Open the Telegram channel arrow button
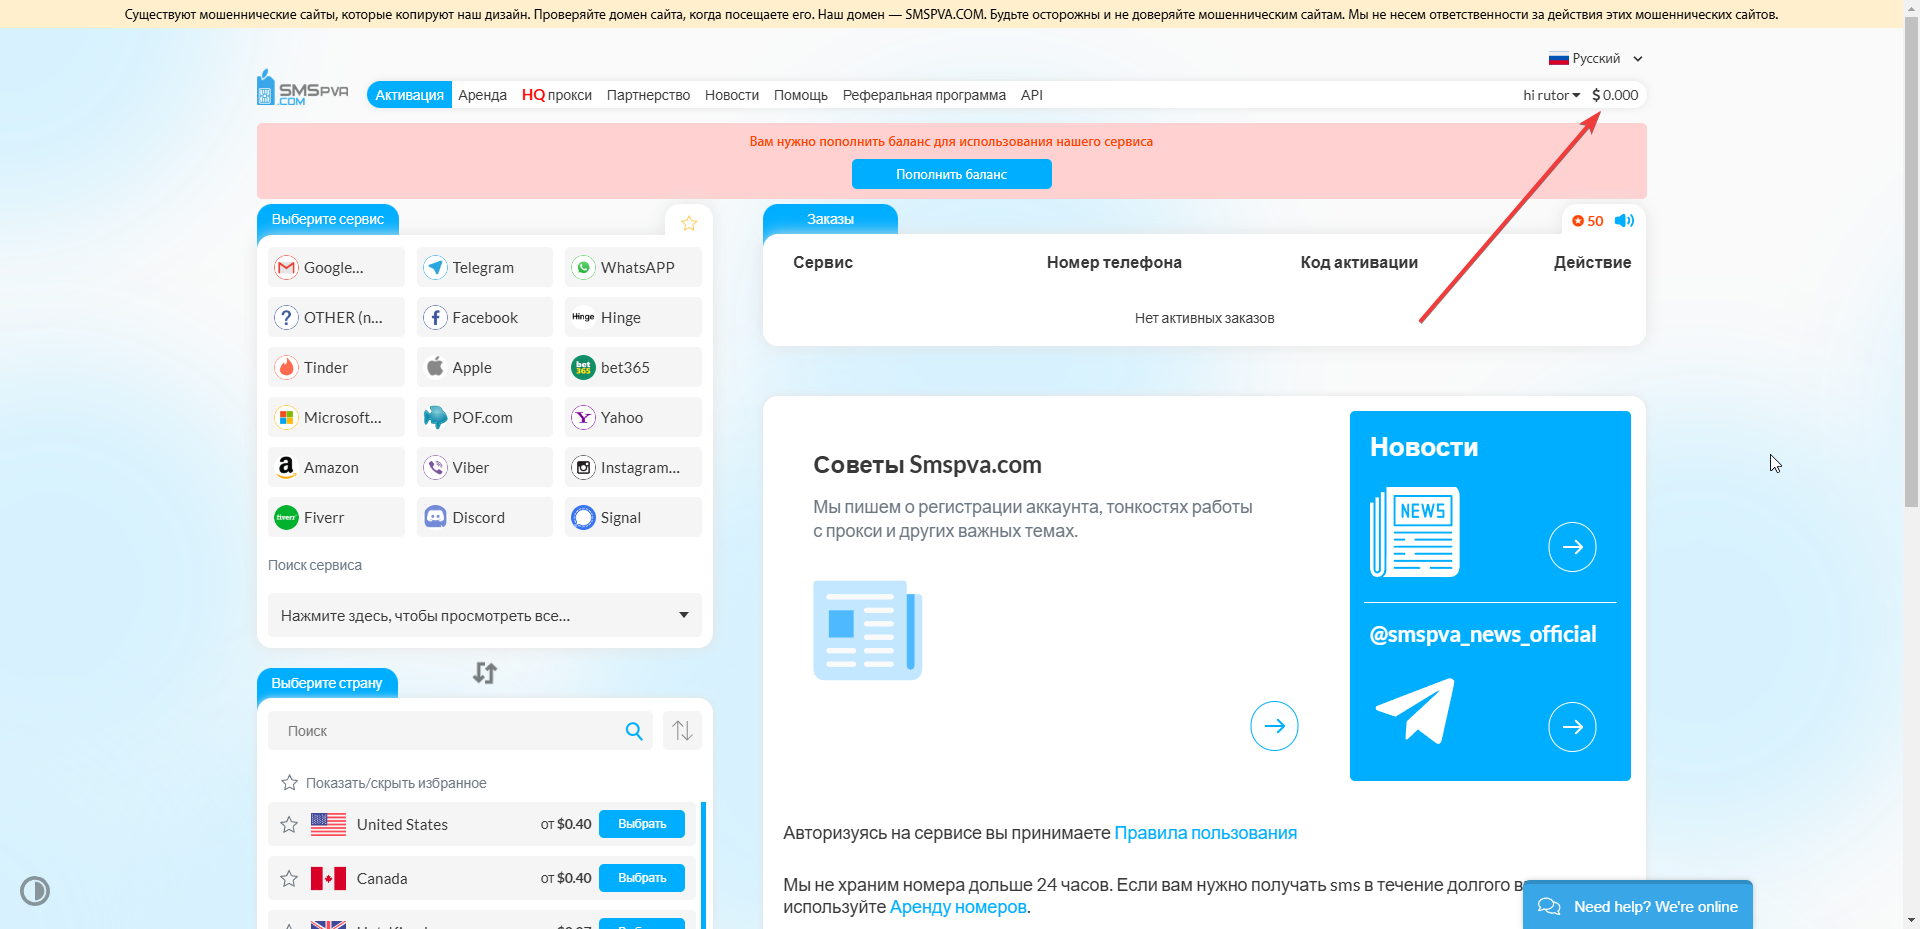This screenshot has width=1920, height=929. coord(1572,727)
